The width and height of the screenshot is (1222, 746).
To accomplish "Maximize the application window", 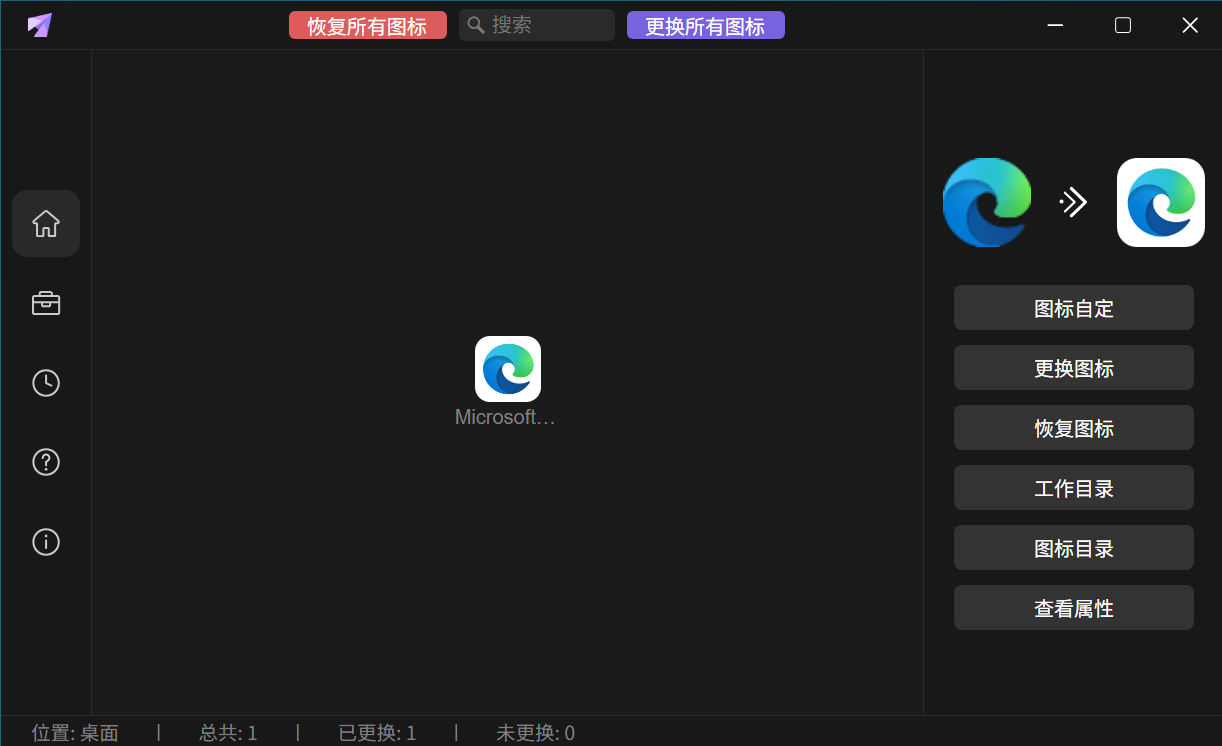I will [x=1123, y=25].
